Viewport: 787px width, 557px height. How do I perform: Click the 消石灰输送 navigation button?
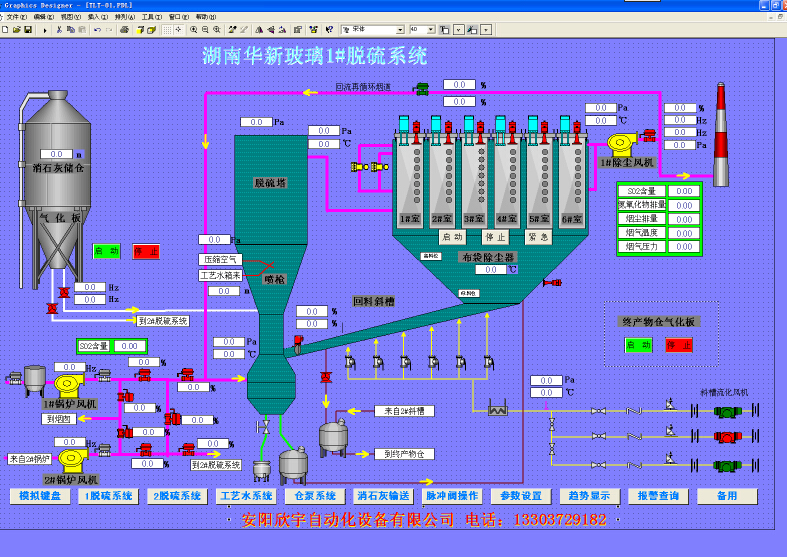point(384,496)
